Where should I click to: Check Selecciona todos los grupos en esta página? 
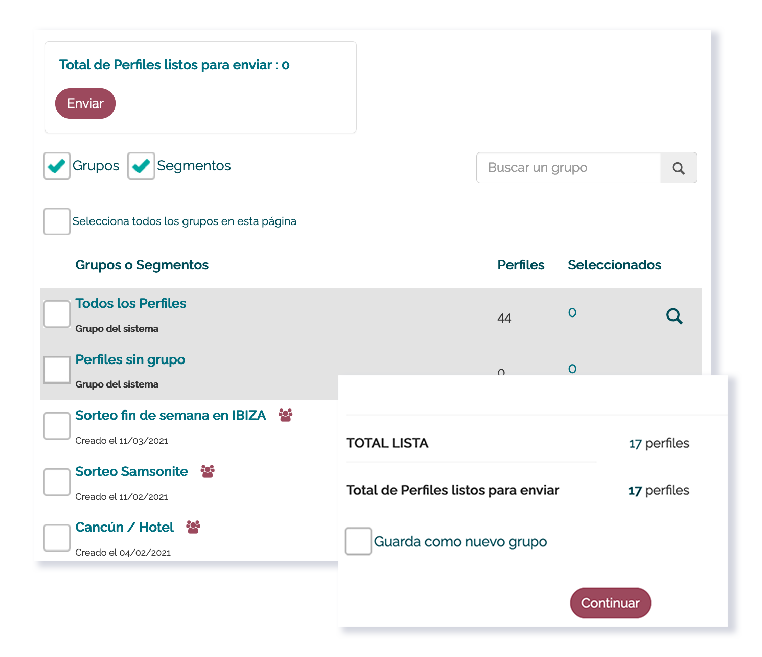pos(57,222)
